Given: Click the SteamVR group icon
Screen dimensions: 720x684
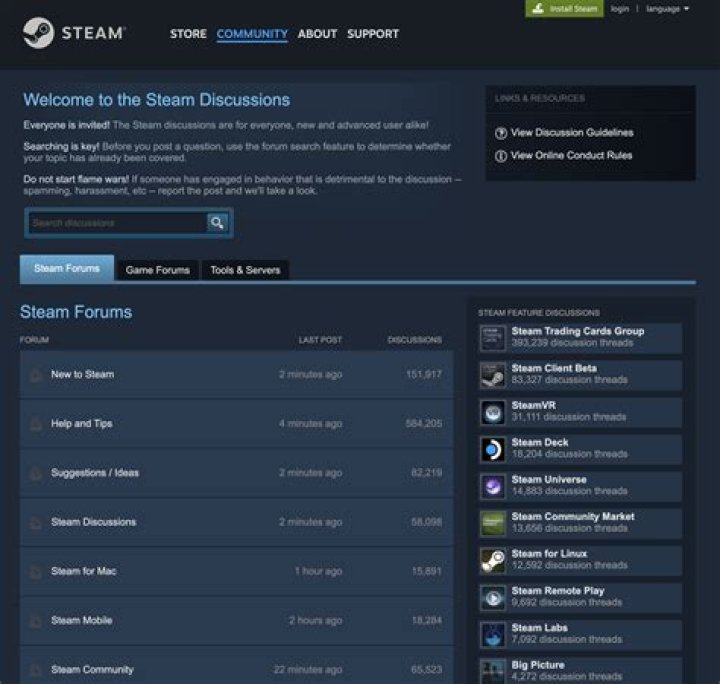Looking at the screenshot, I should (493, 412).
